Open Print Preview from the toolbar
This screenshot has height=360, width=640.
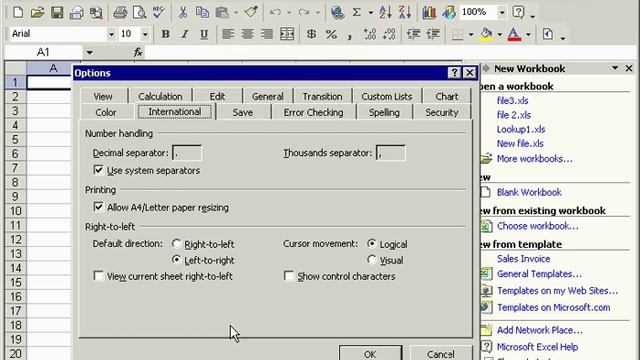(x=140, y=12)
